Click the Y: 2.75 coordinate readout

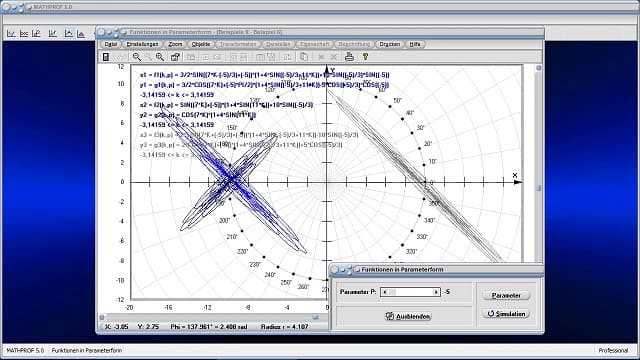tap(148, 327)
